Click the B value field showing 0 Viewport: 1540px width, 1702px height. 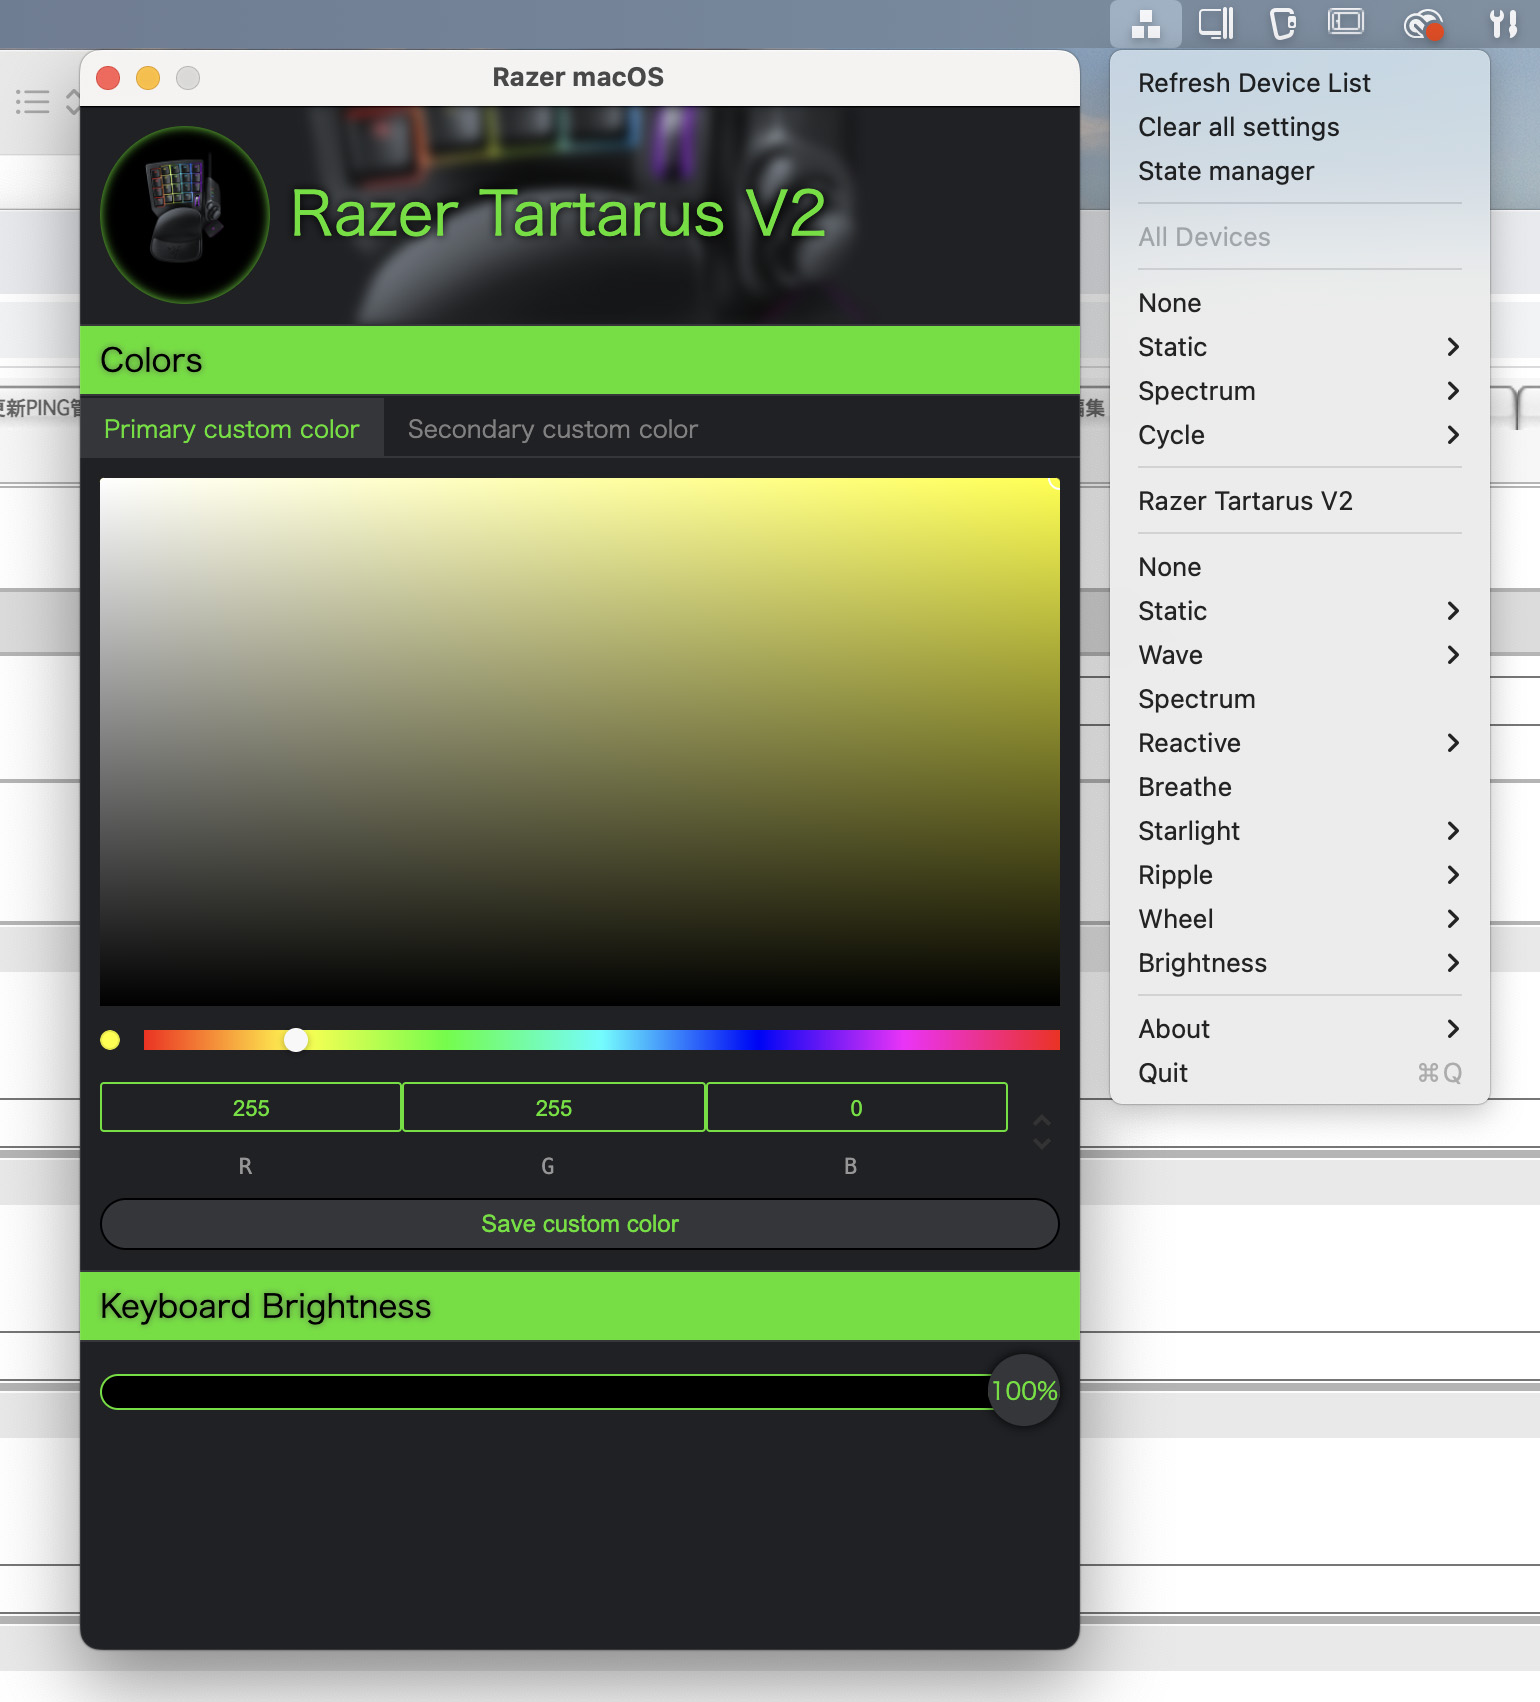click(x=856, y=1108)
